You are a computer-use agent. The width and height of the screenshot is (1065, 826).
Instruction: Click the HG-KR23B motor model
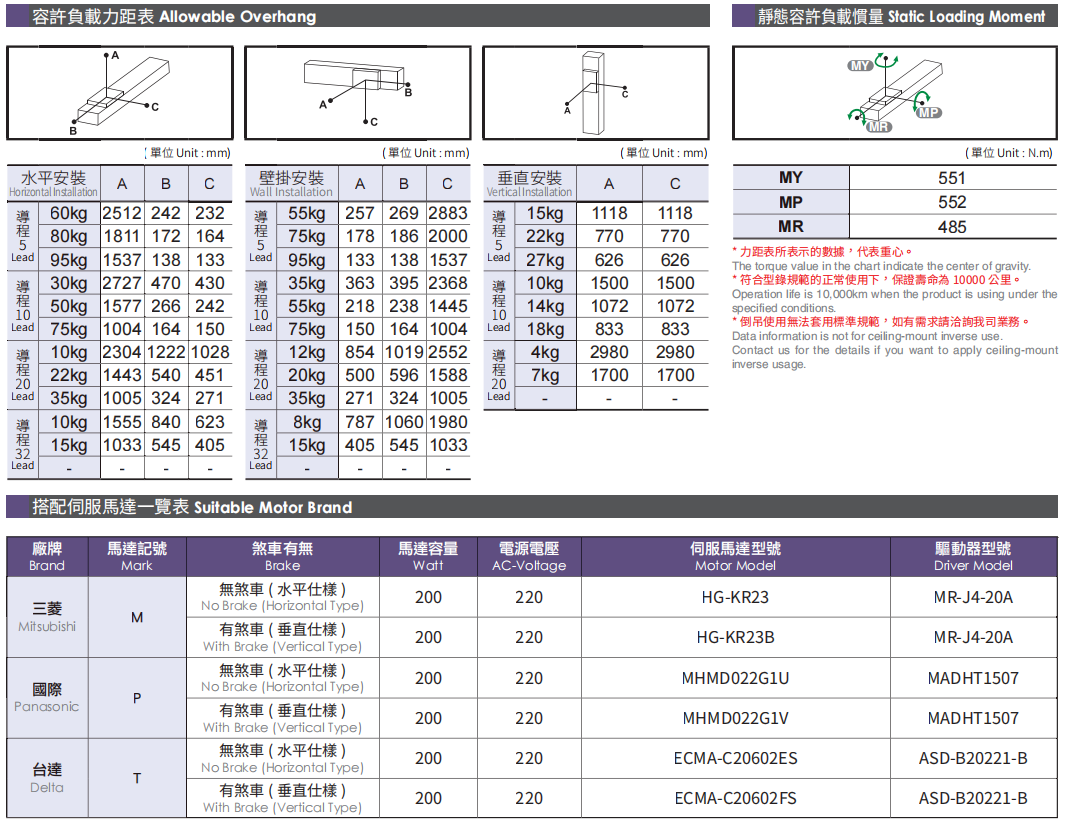(x=735, y=637)
